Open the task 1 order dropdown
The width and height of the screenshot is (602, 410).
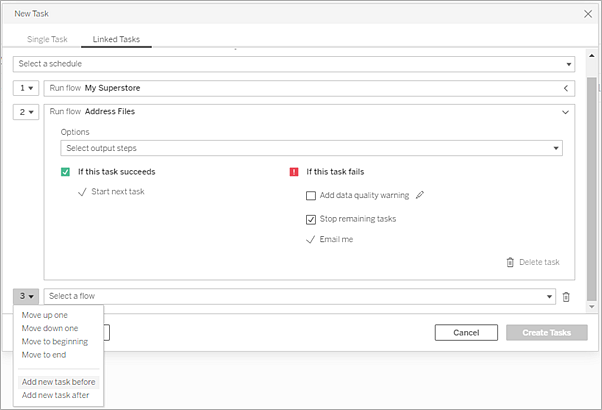[26, 88]
